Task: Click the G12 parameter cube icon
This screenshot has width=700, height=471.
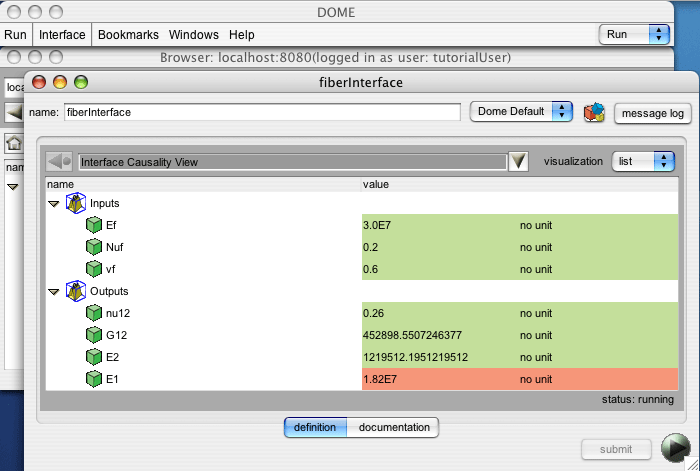Action: click(x=94, y=335)
